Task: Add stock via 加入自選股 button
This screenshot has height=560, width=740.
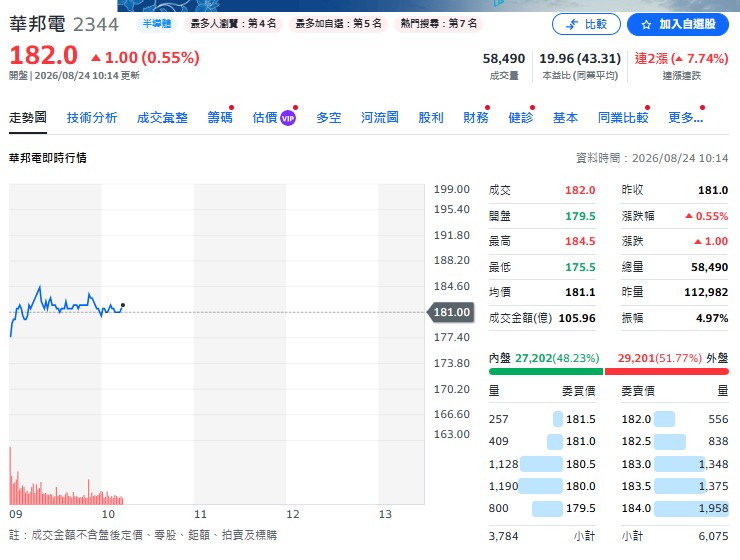Action: tap(678, 24)
